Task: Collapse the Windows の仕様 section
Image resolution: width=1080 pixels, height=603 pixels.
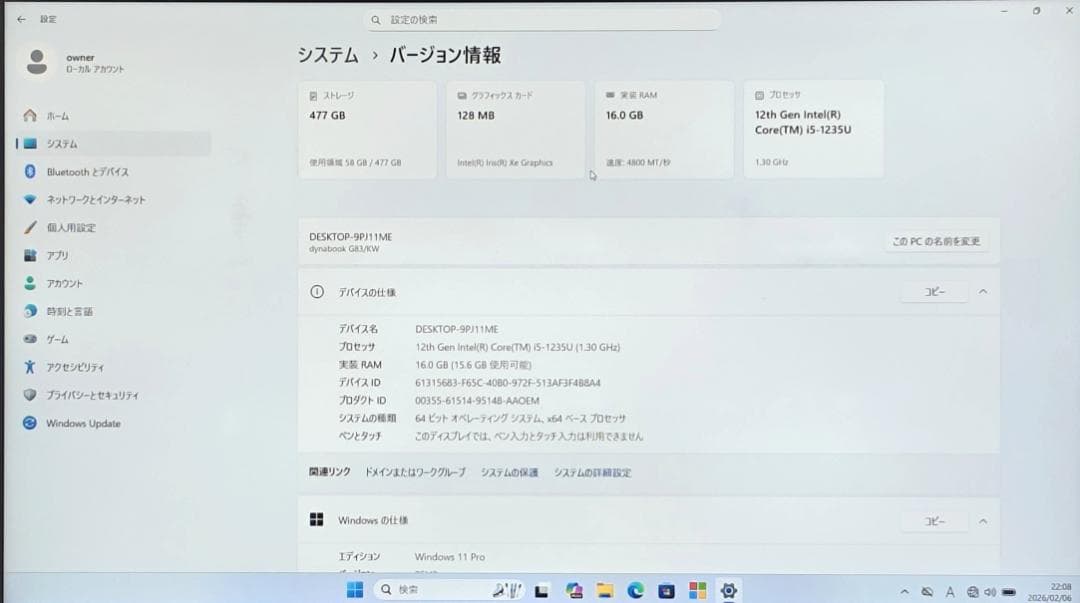Action: pos(982,521)
